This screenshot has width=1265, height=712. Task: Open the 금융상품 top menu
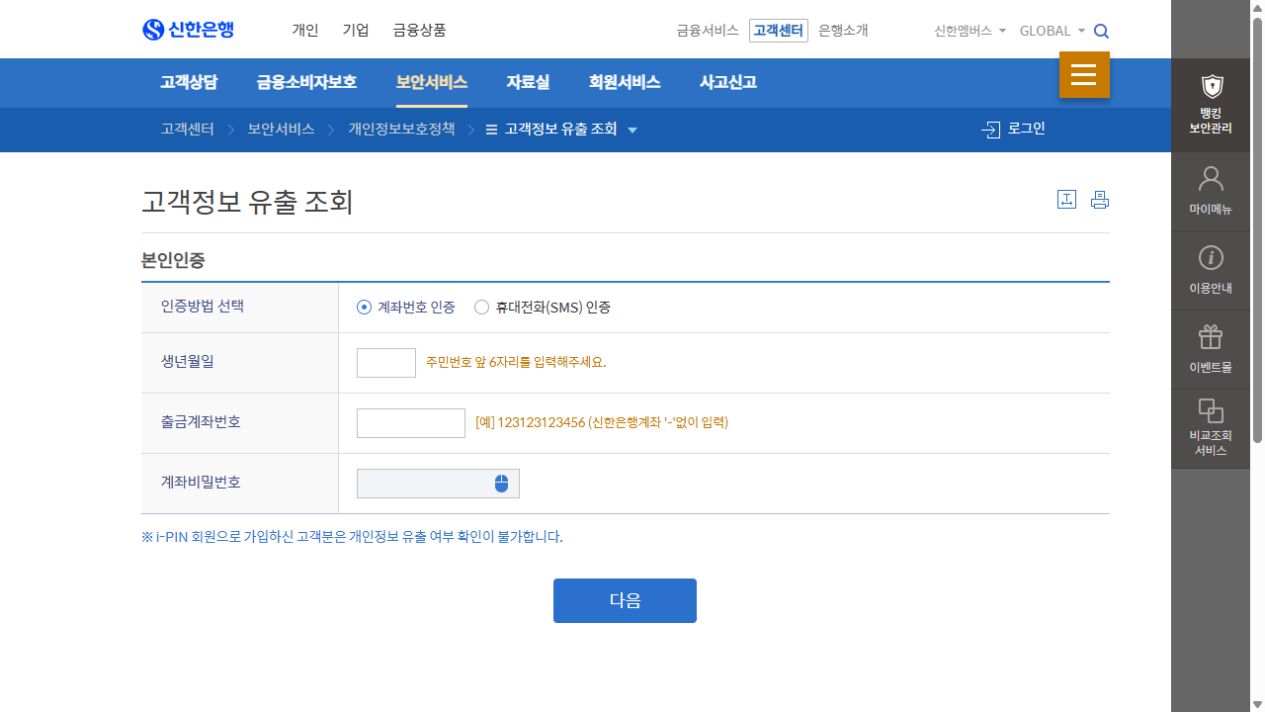pos(420,30)
